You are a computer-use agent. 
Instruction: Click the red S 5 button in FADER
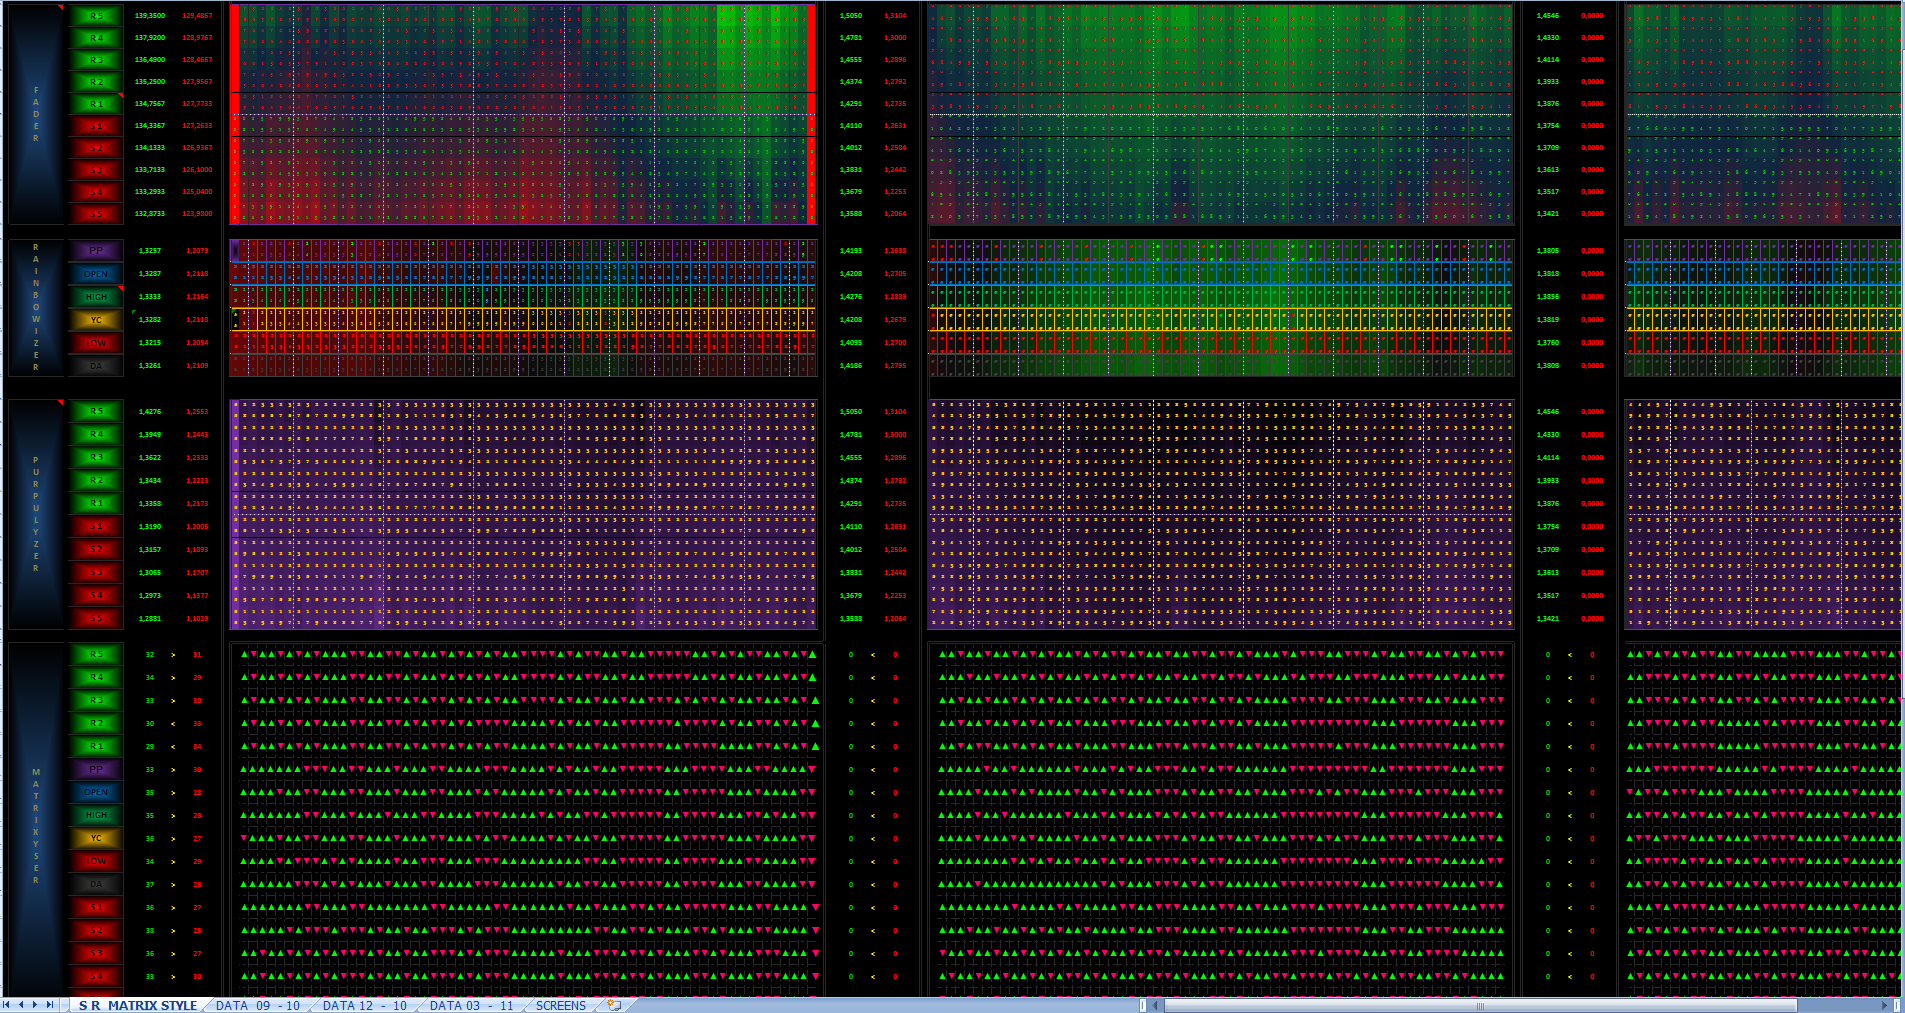pos(96,214)
